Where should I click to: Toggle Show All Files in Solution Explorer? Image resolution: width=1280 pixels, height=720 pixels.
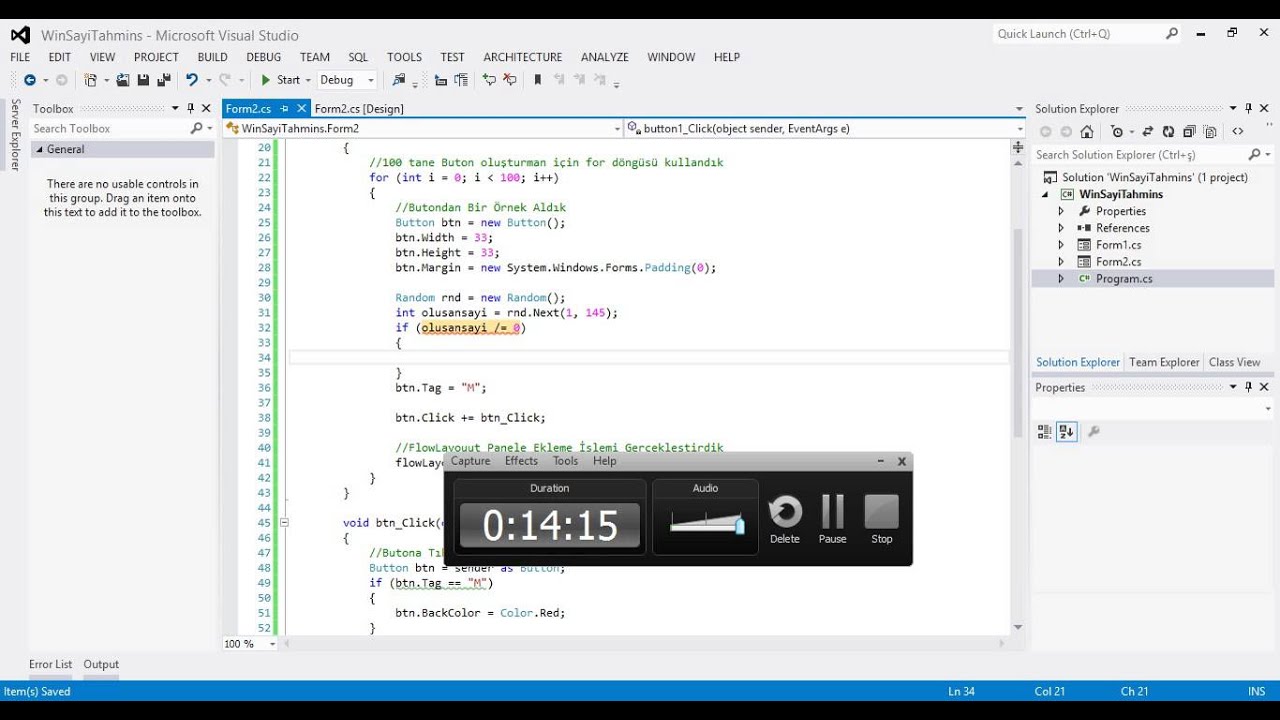(1210, 131)
